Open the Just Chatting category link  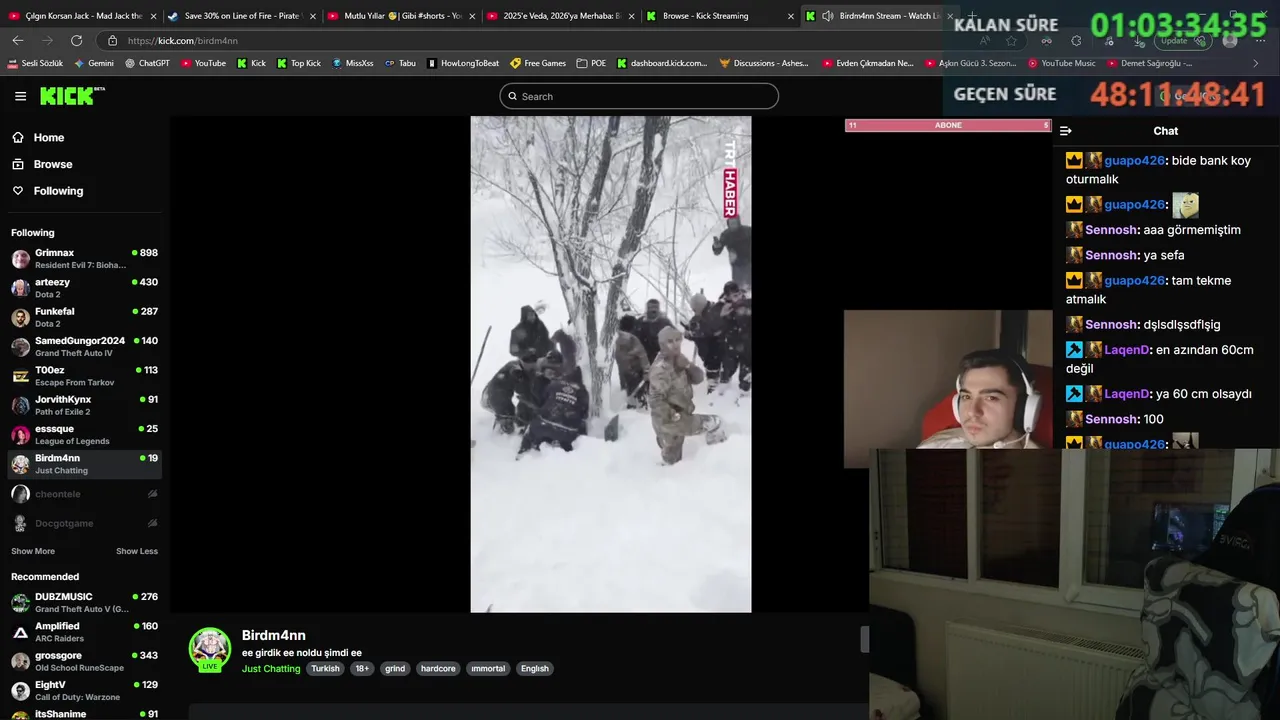click(271, 669)
